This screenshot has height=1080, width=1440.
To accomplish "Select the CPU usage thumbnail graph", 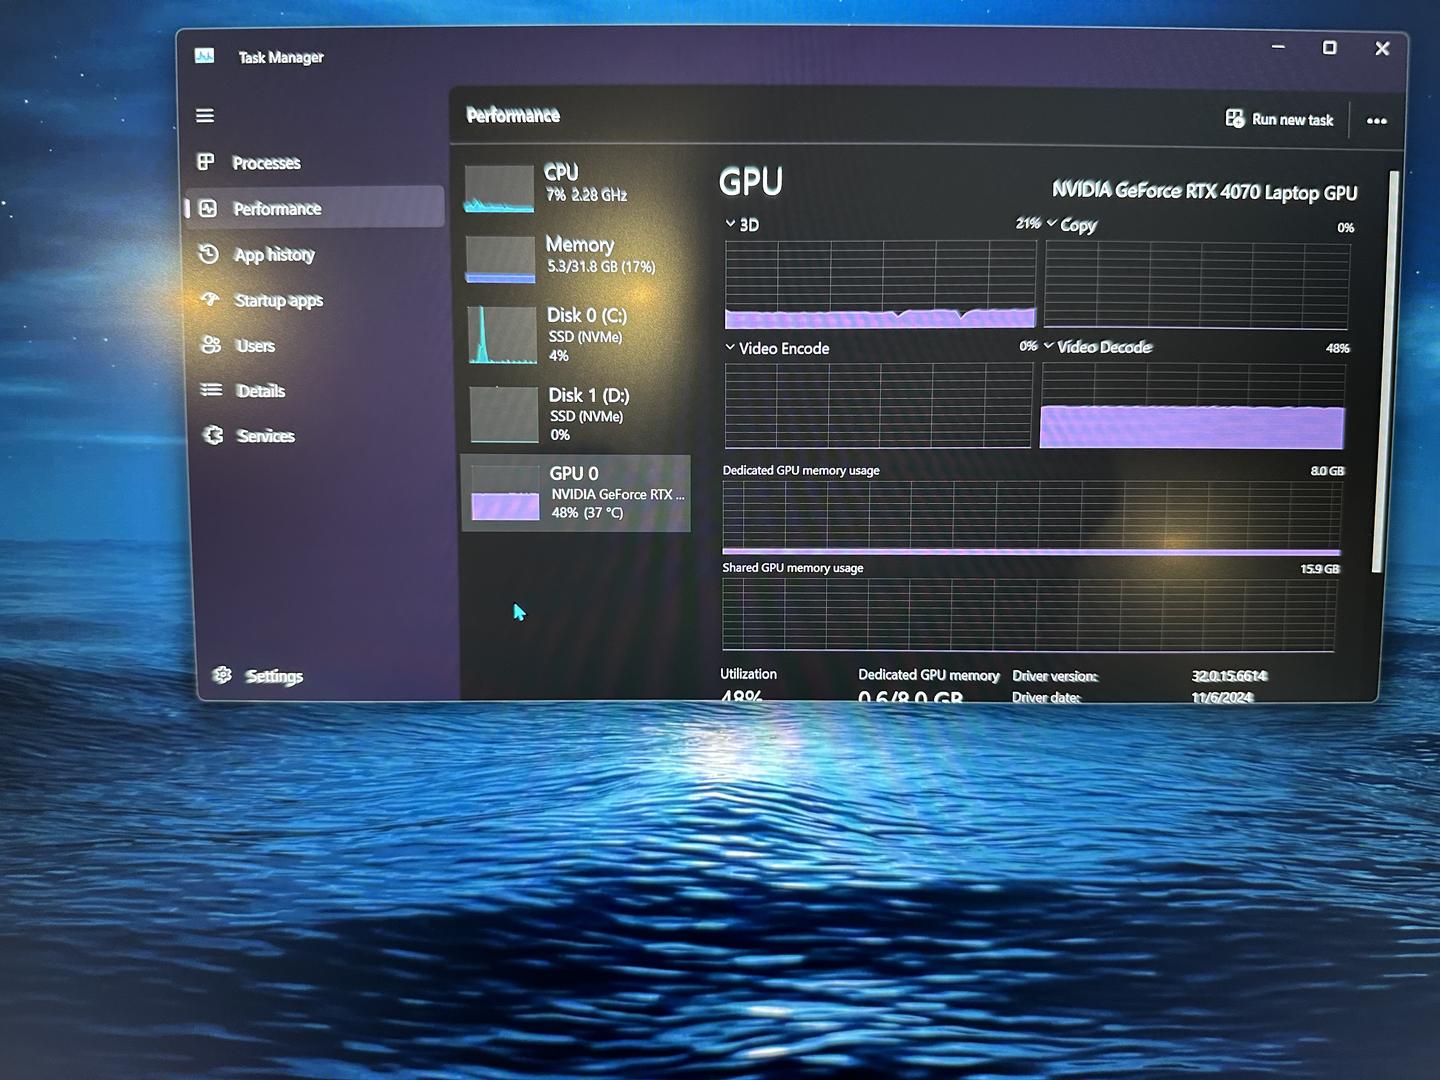I will (x=499, y=190).
